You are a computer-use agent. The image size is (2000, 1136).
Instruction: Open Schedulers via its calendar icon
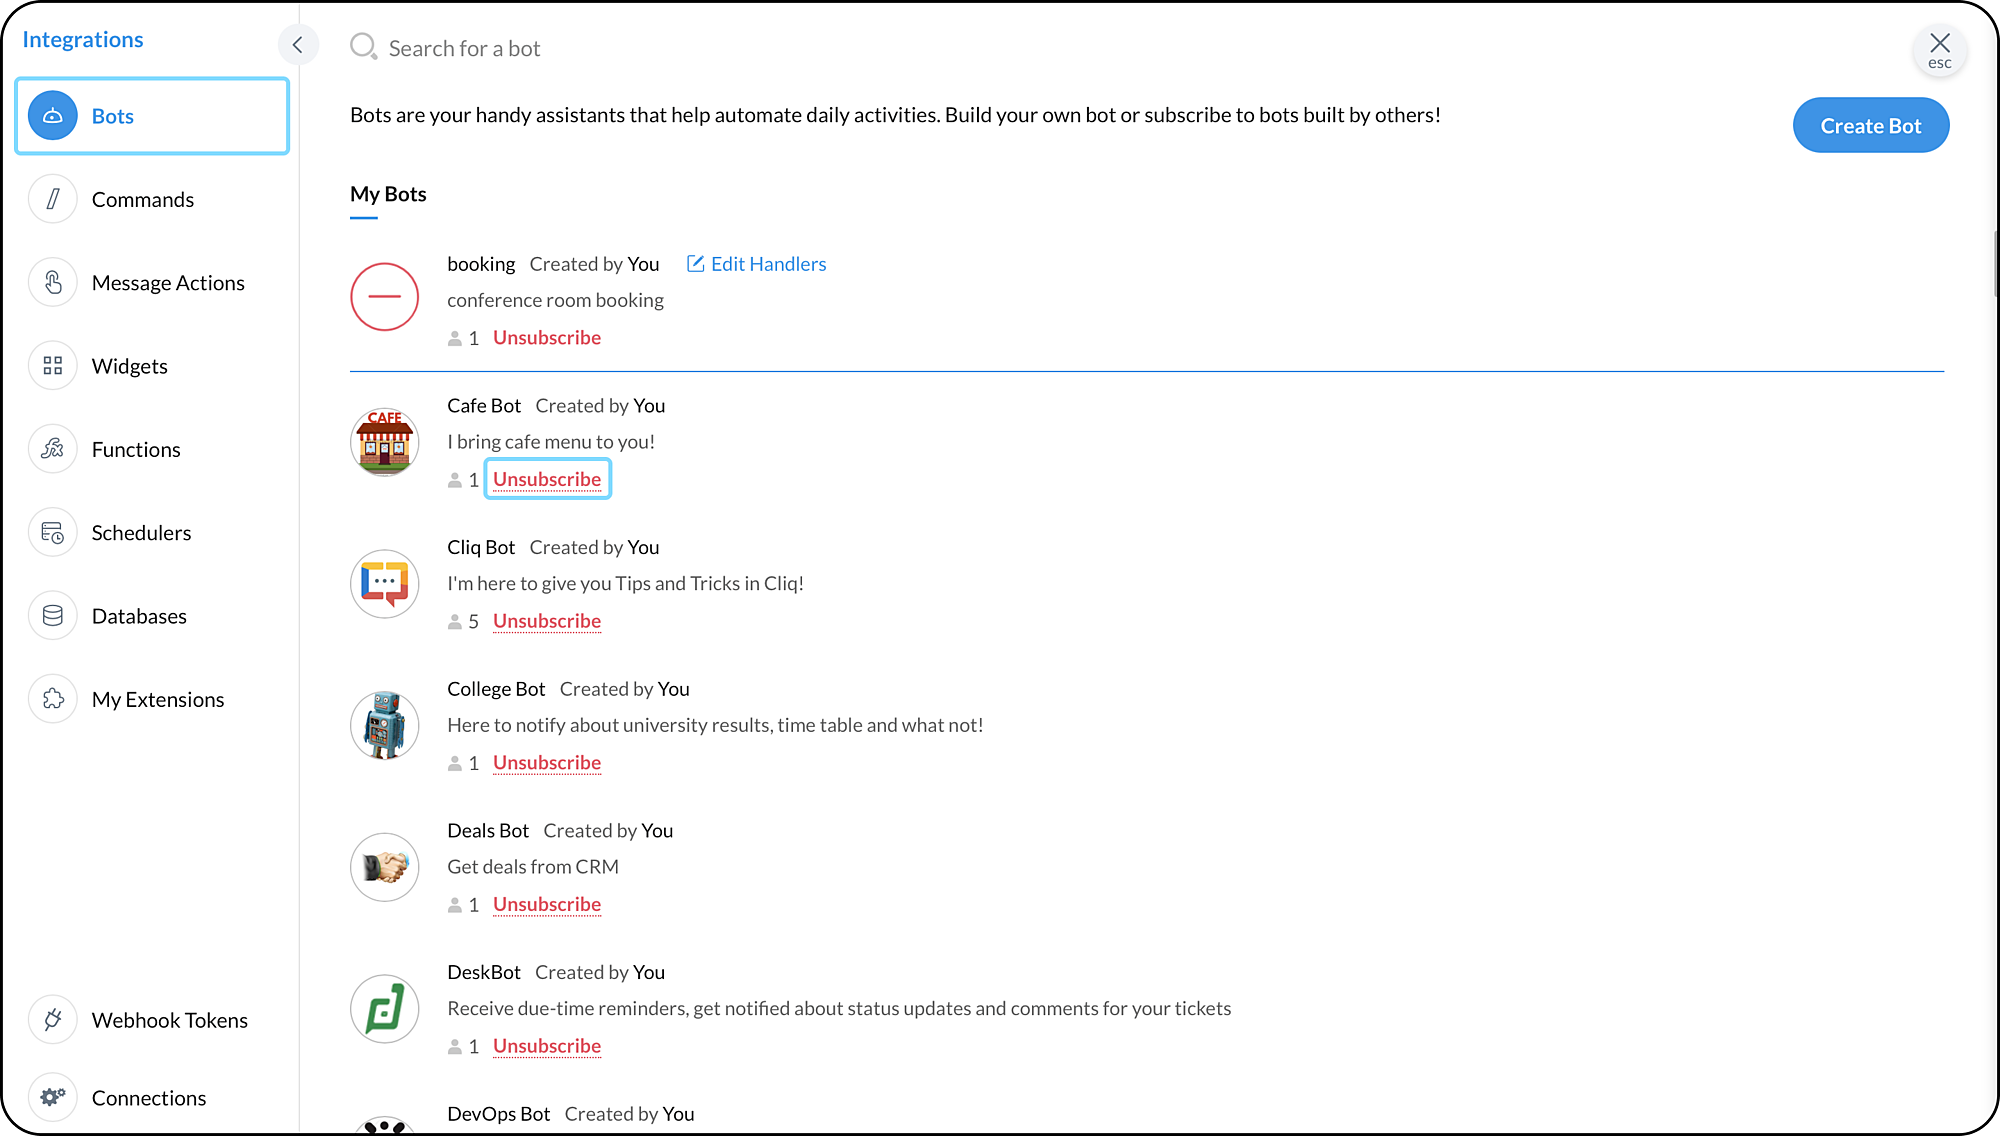pos(53,533)
